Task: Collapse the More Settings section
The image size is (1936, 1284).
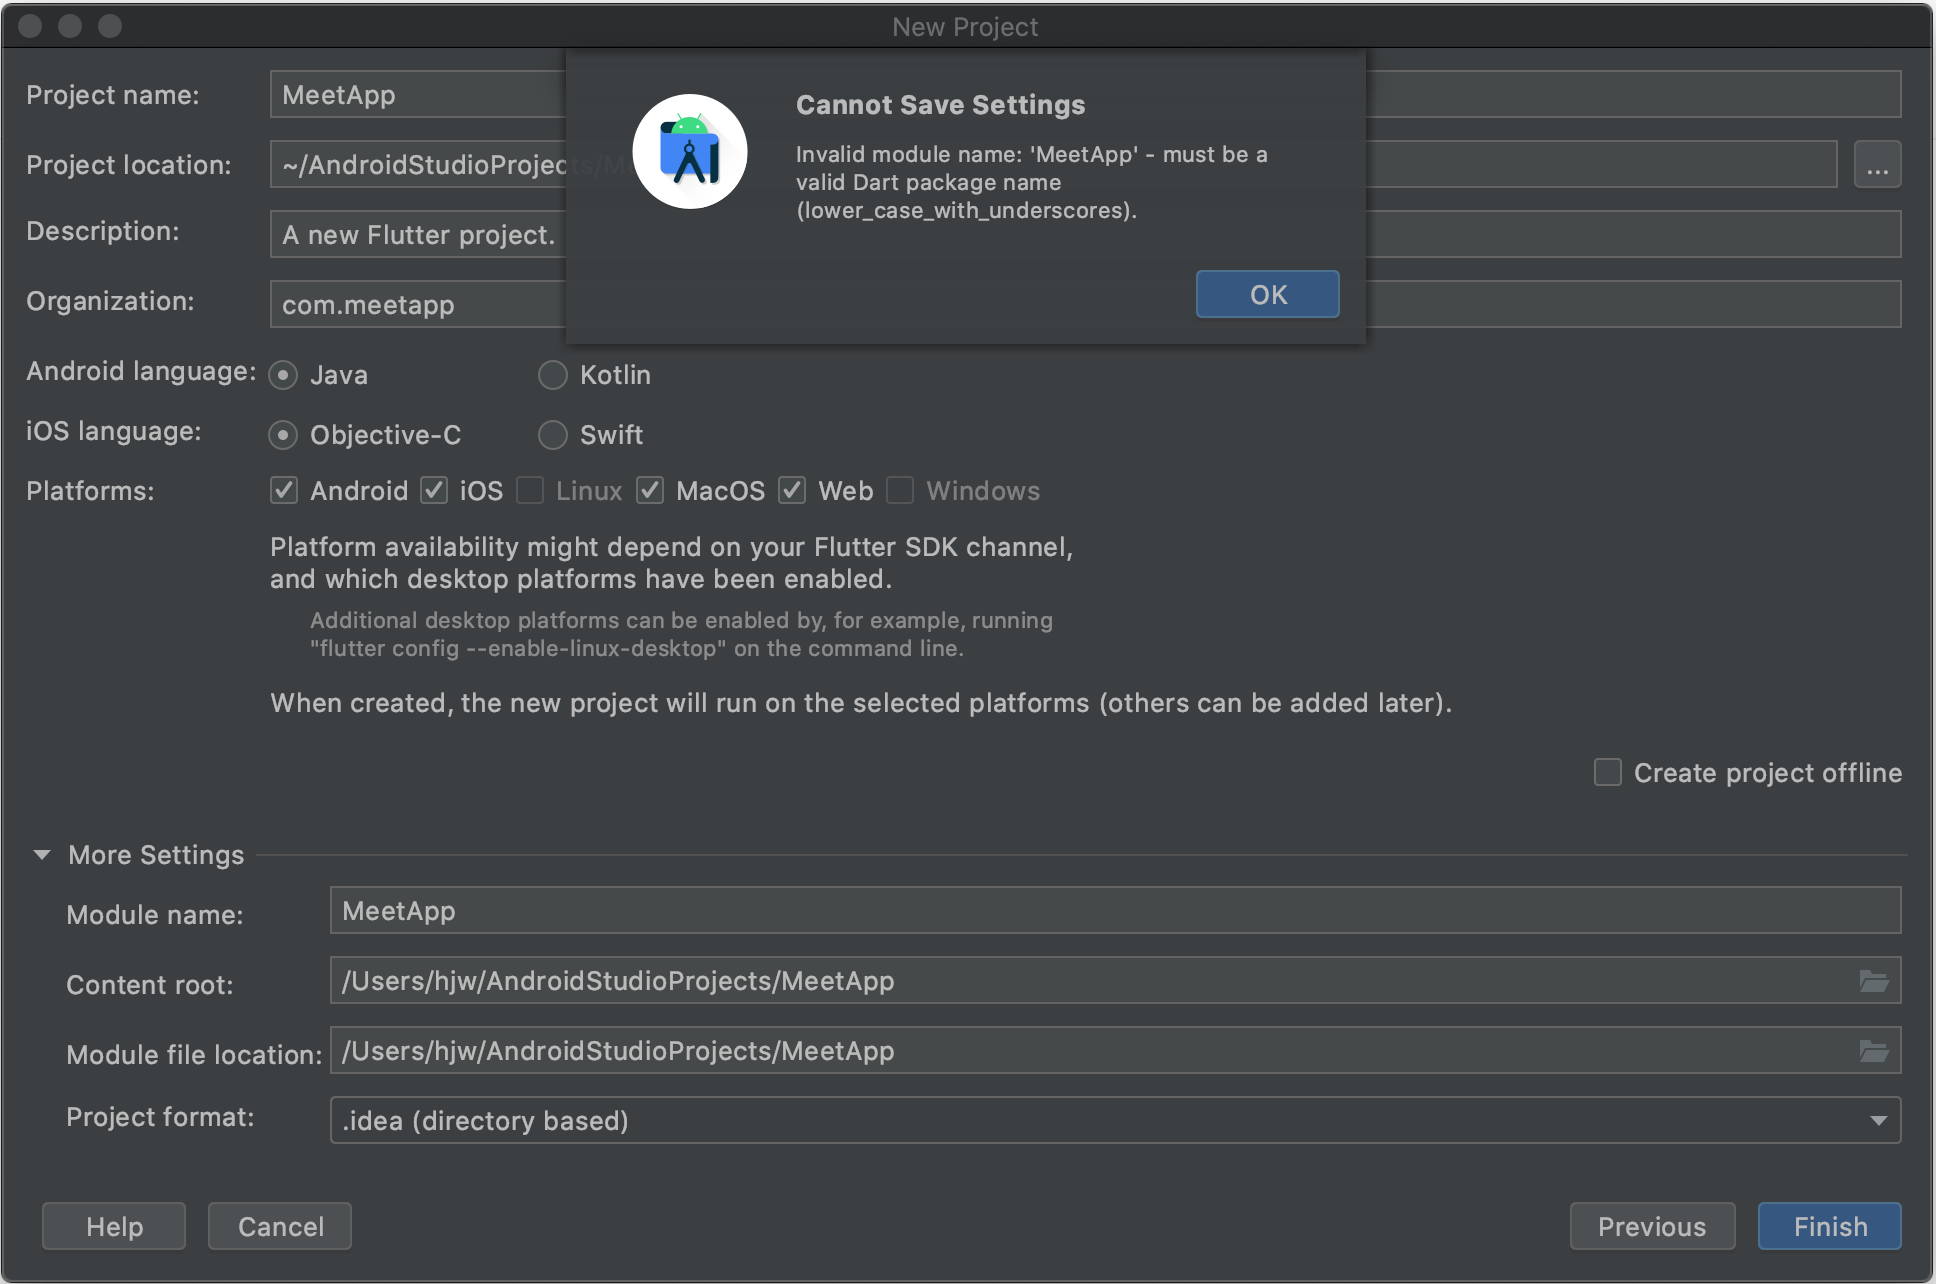Action: pos(42,855)
